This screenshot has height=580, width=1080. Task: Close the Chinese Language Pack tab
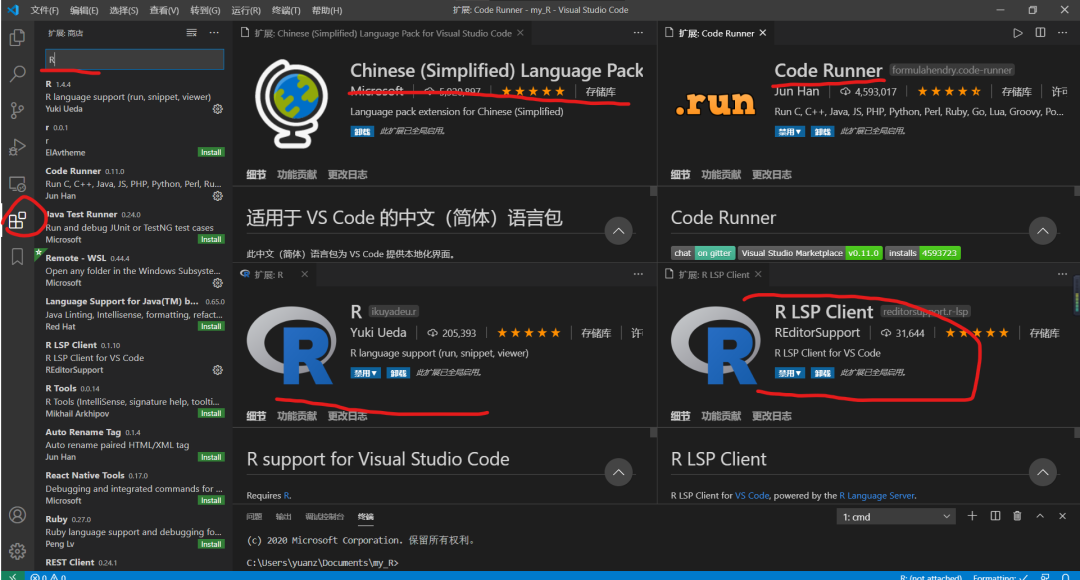(520, 33)
